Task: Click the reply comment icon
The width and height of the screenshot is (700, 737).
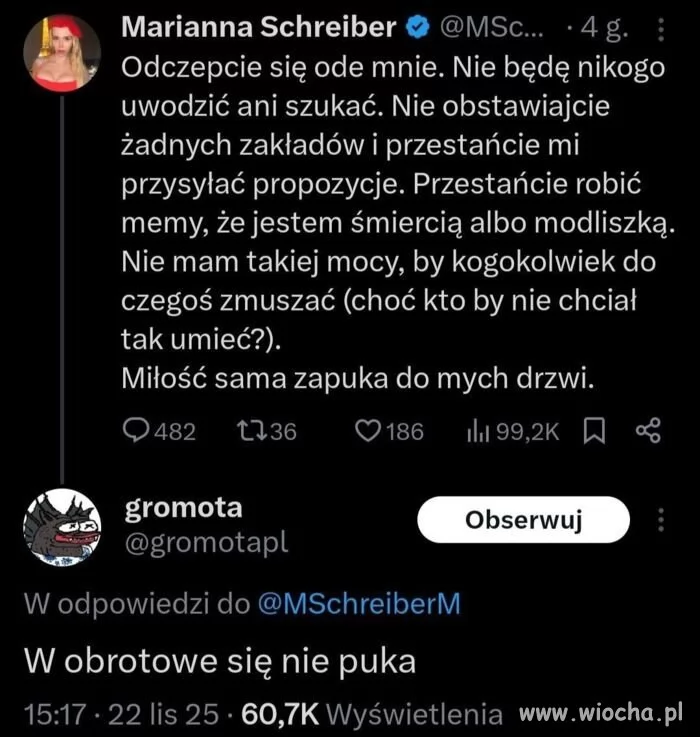Action: pos(135,431)
